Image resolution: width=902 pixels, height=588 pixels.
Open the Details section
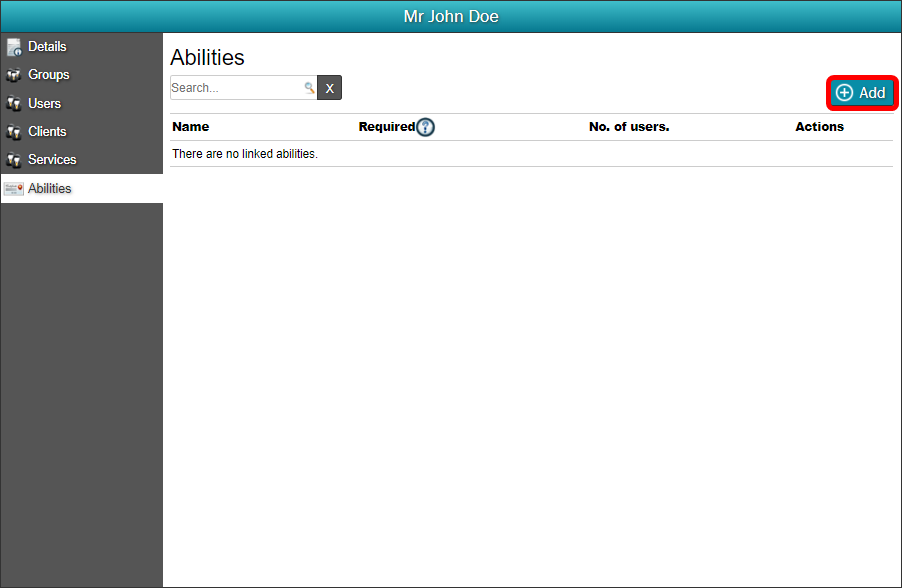pyautogui.click(x=82, y=47)
